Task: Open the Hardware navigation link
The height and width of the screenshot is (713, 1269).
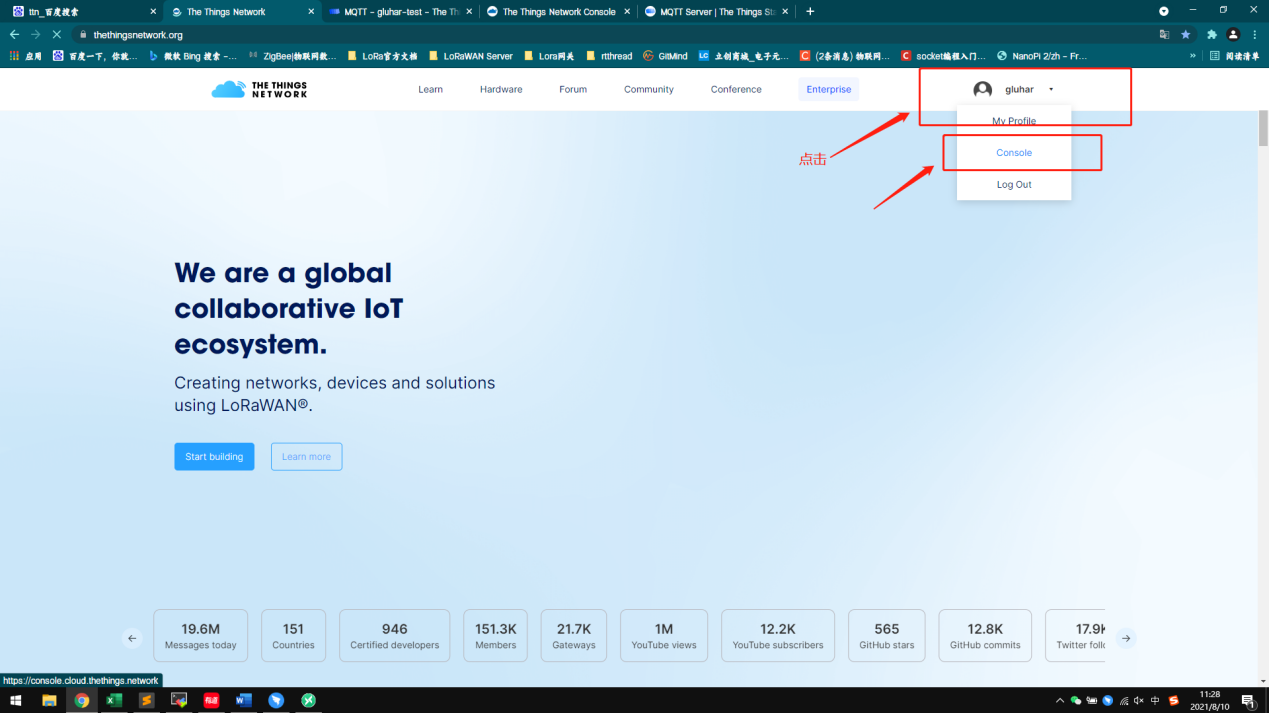Action: [x=501, y=90]
